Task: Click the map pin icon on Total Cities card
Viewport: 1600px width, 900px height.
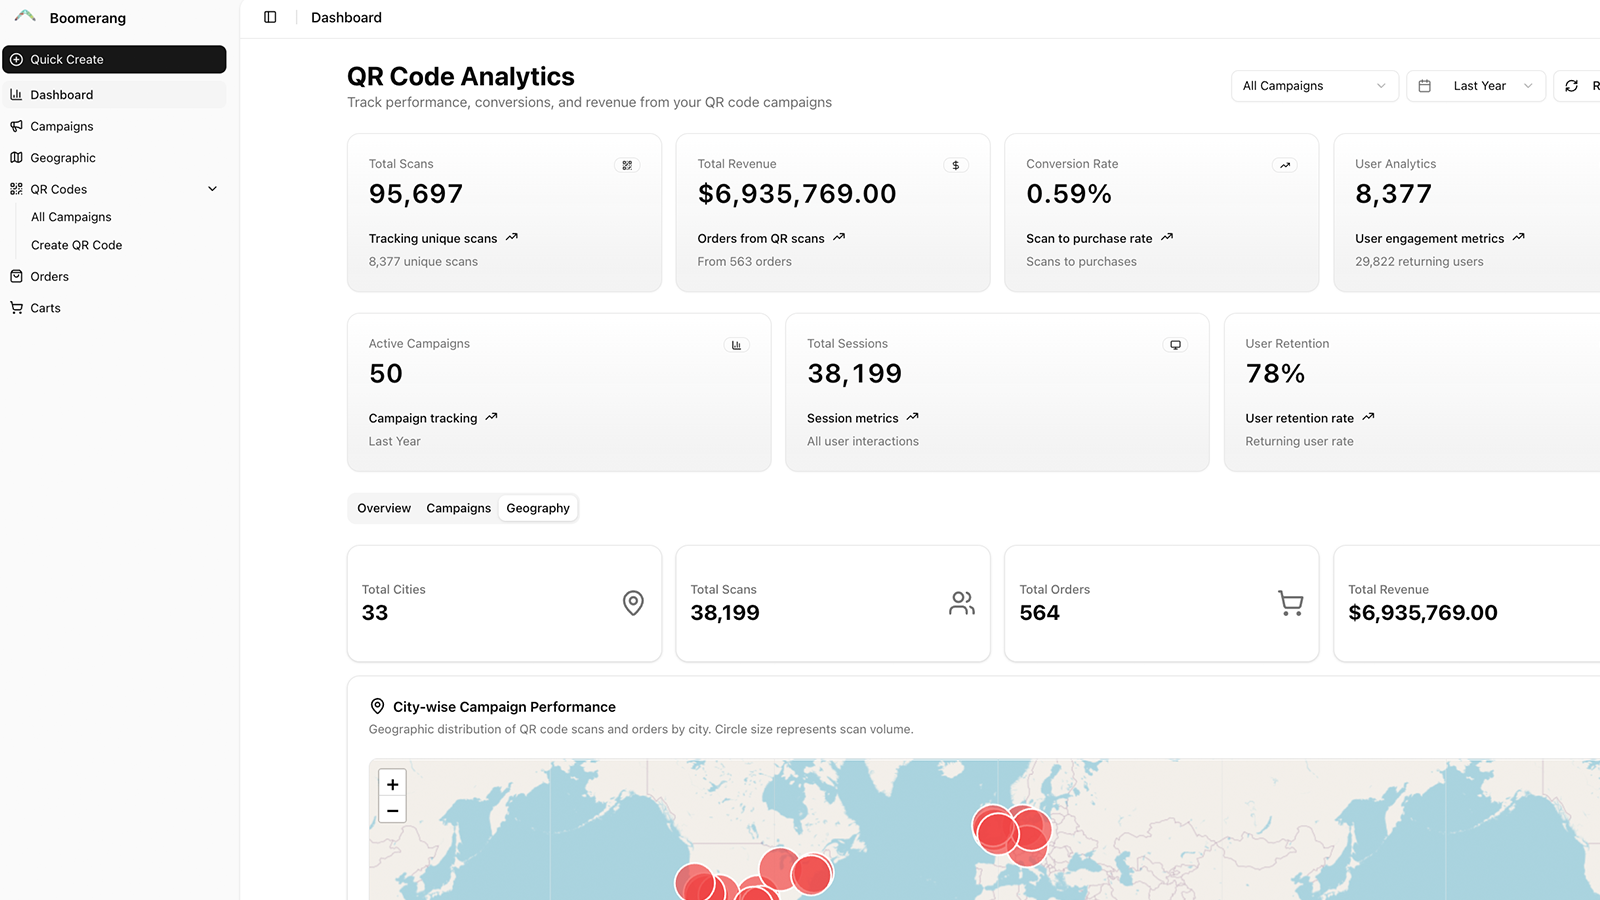Action: [x=632, y=603]
